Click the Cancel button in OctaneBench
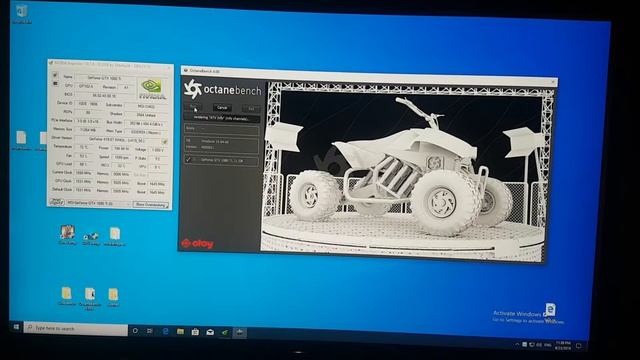The width and height of the screenshot is (640, 360). 222,108
